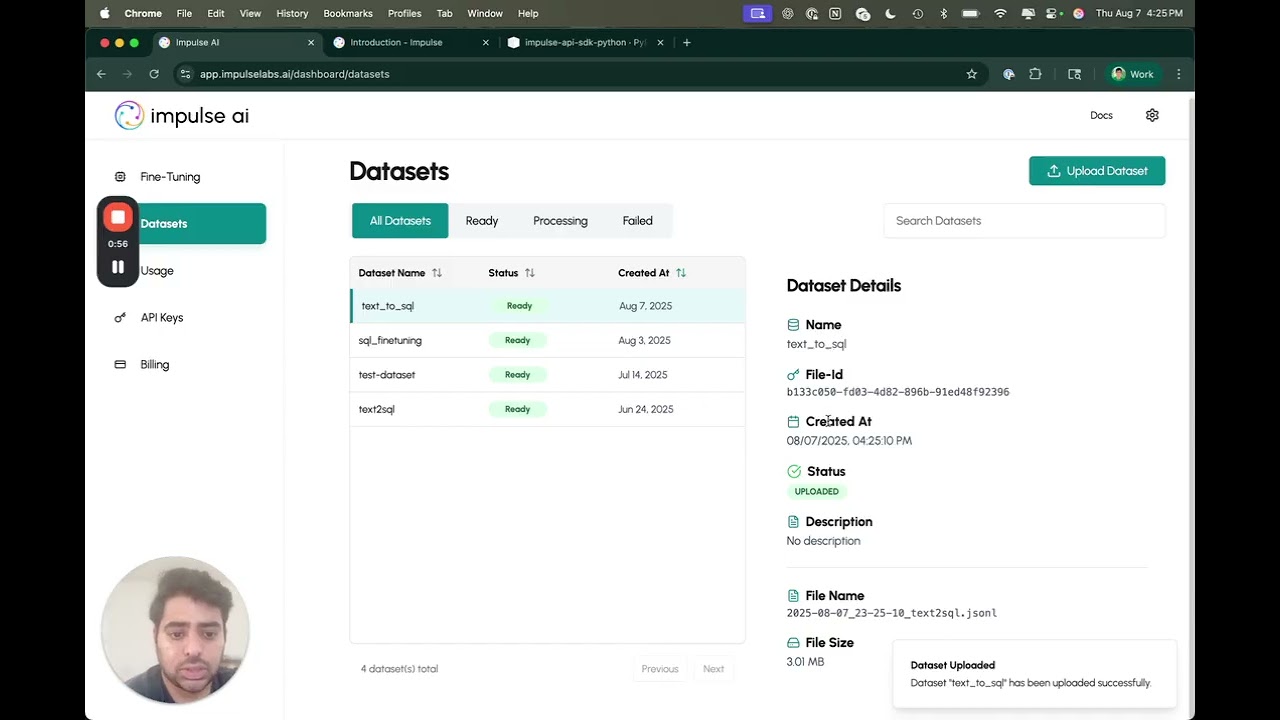
Task: Click Ready badge for sql_finetuning
Action: click(517, 341)
